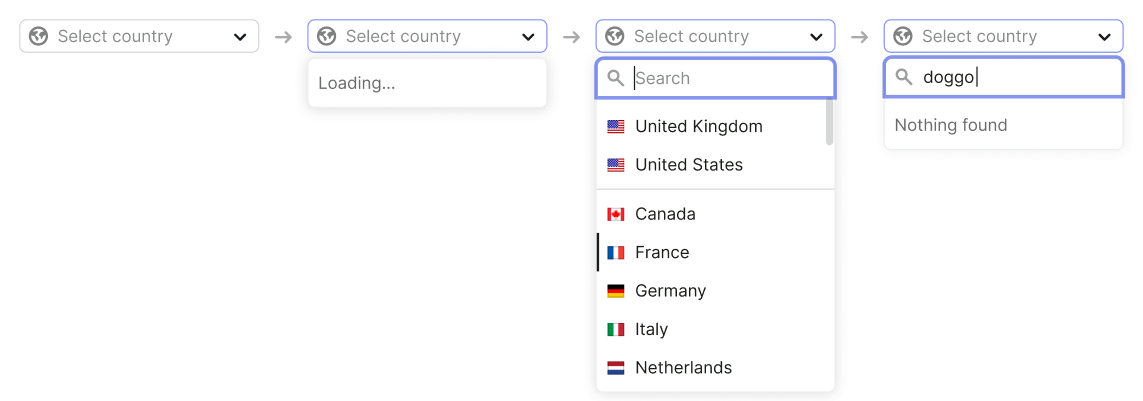Click into the search field containing doggo
The height and width of the screenshot is (401, 1143).
[x=1003, y=77]
